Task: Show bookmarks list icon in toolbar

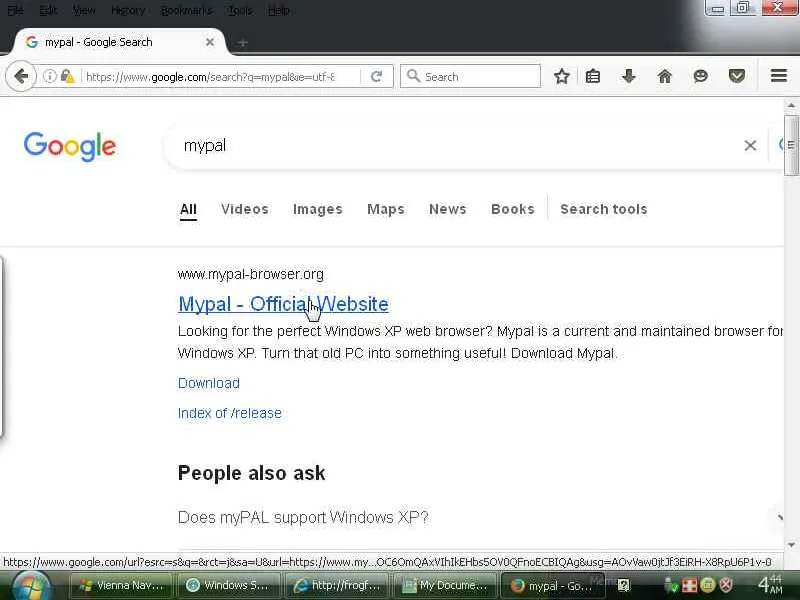Action: 593,77
